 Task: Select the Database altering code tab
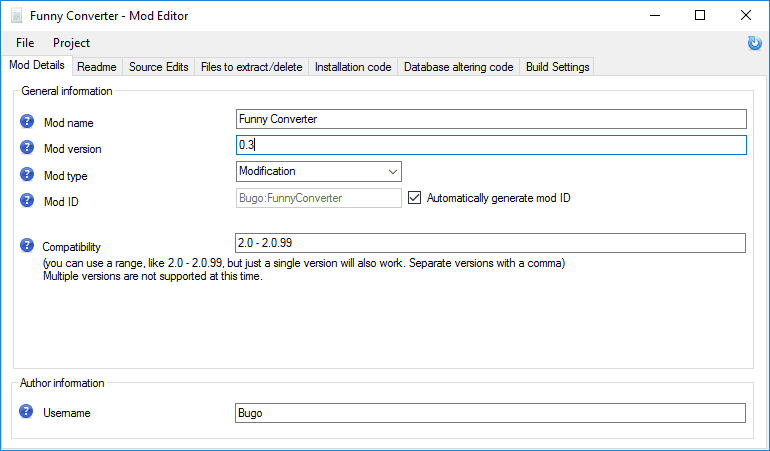(x=458, y=67)
